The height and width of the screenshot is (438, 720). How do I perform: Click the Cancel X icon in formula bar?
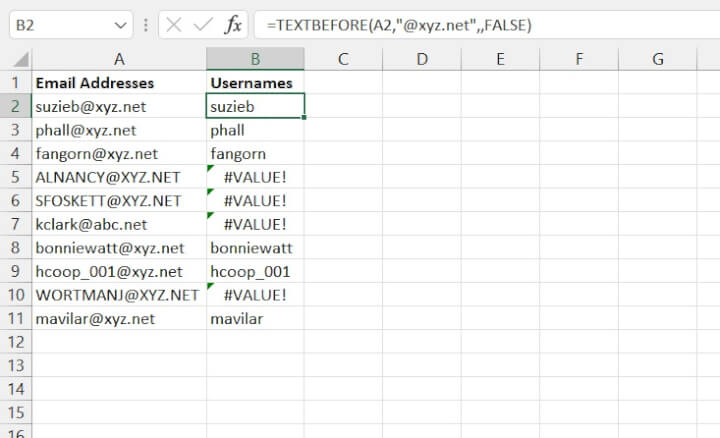174,25
